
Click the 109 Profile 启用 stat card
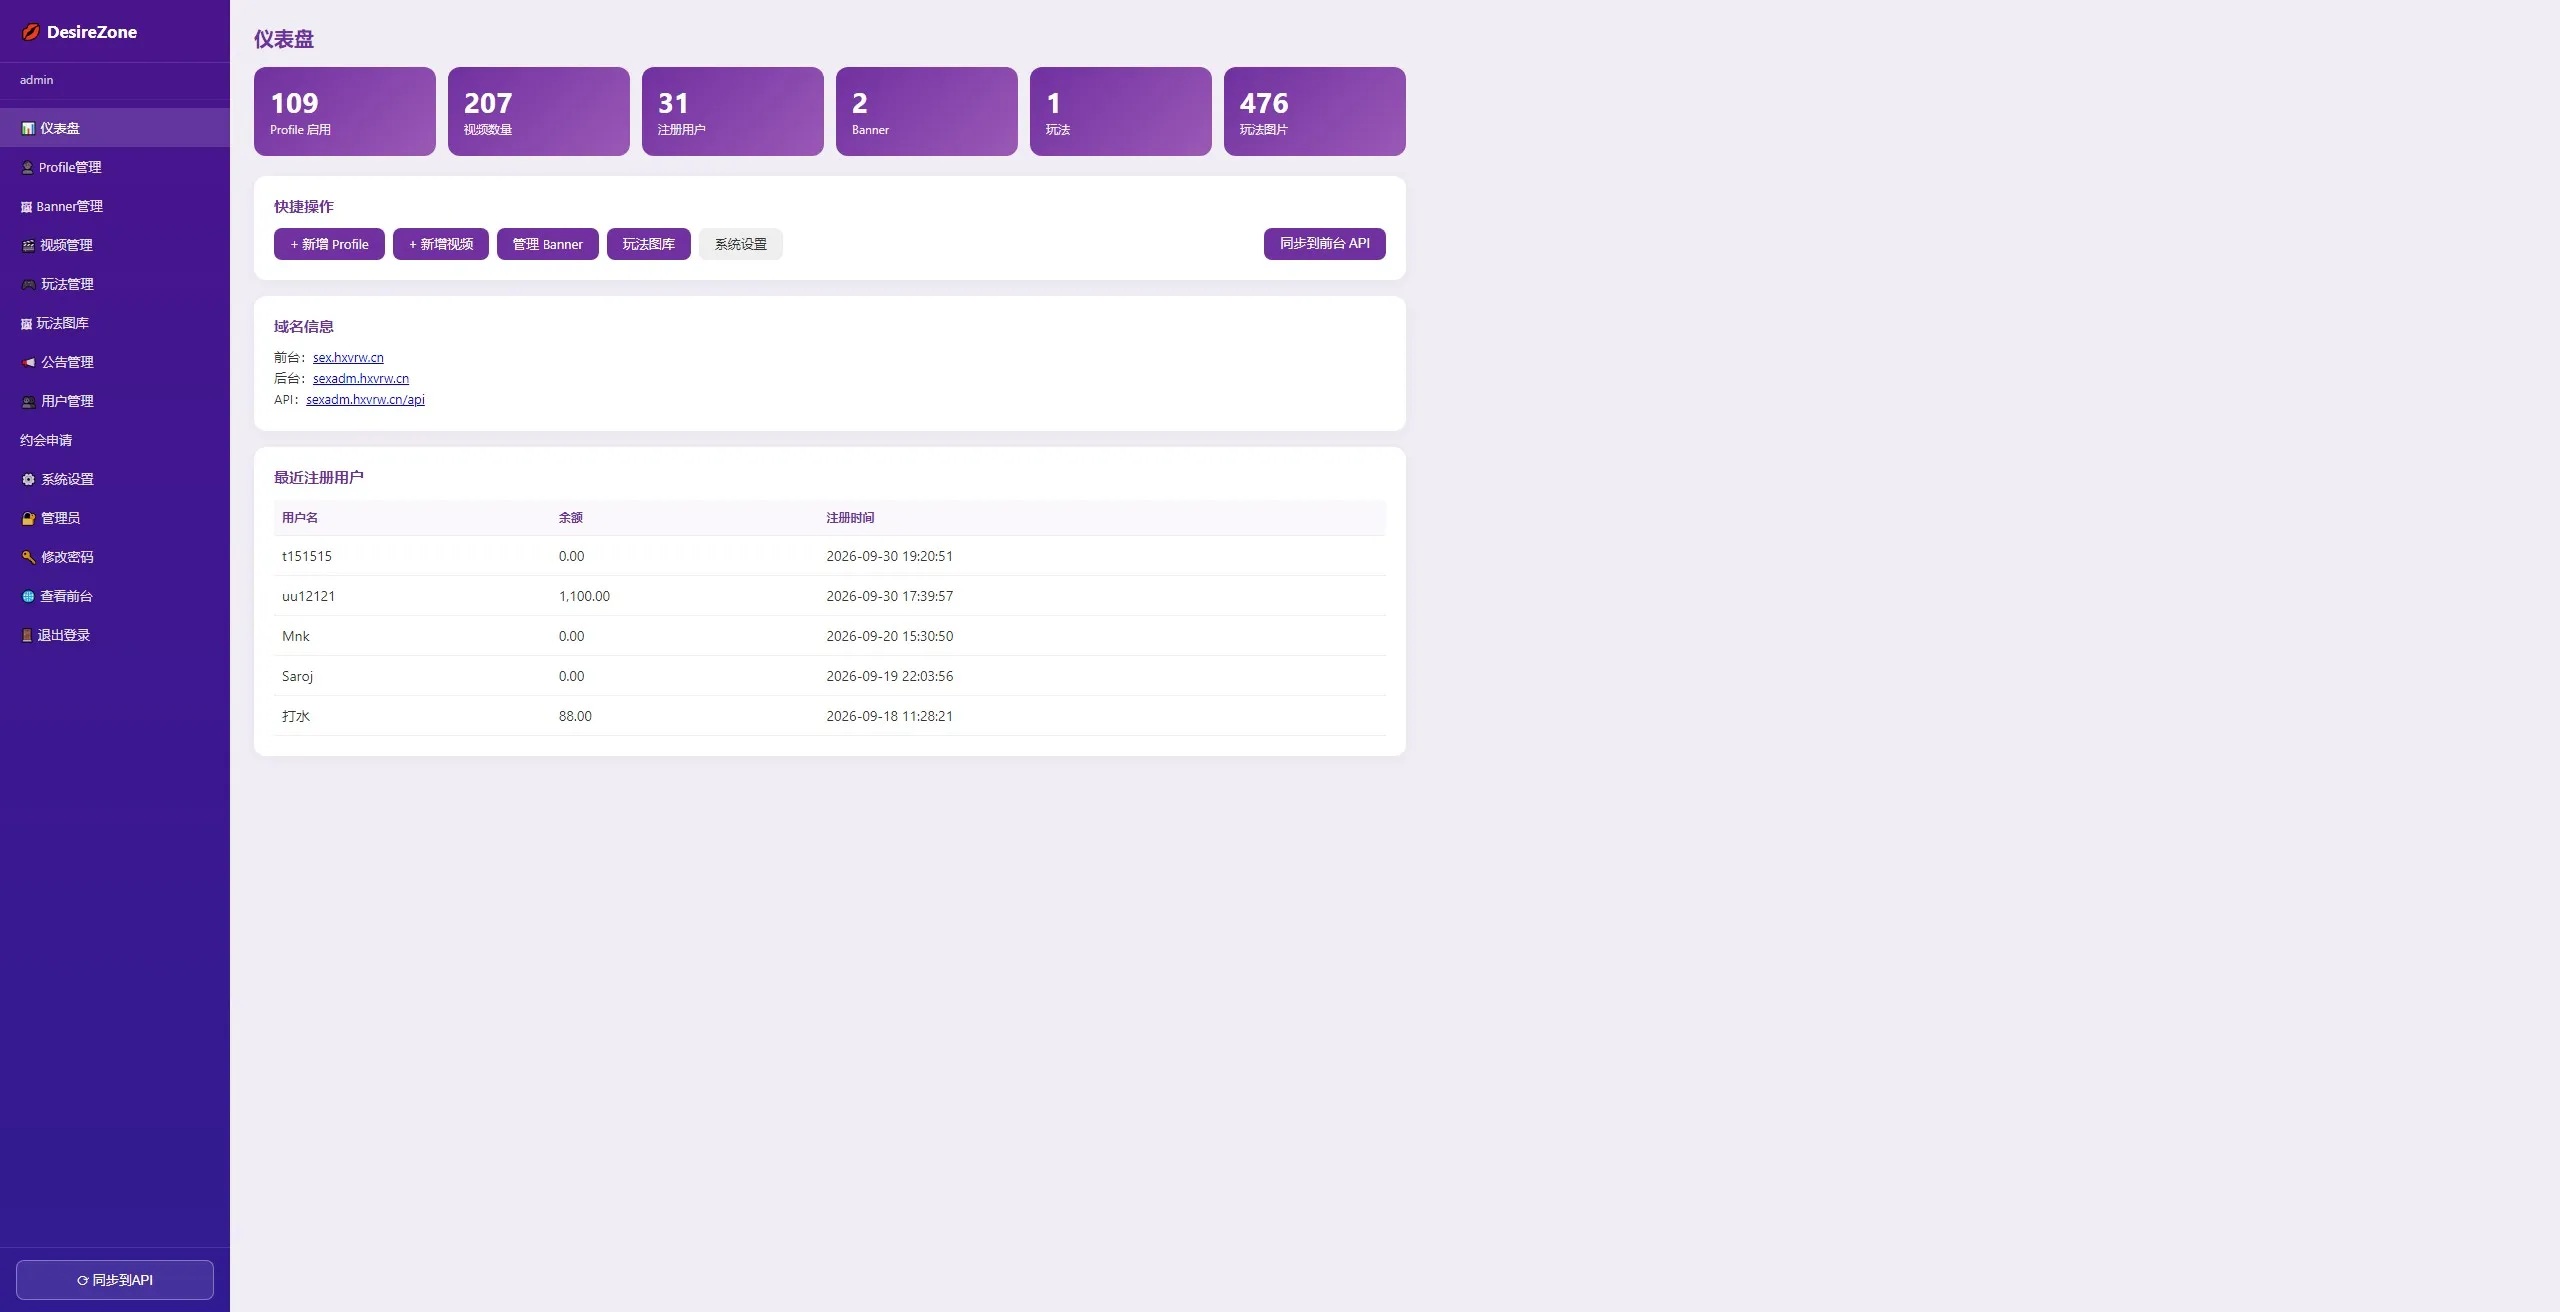pyautogui.click(x=345, y=111)
